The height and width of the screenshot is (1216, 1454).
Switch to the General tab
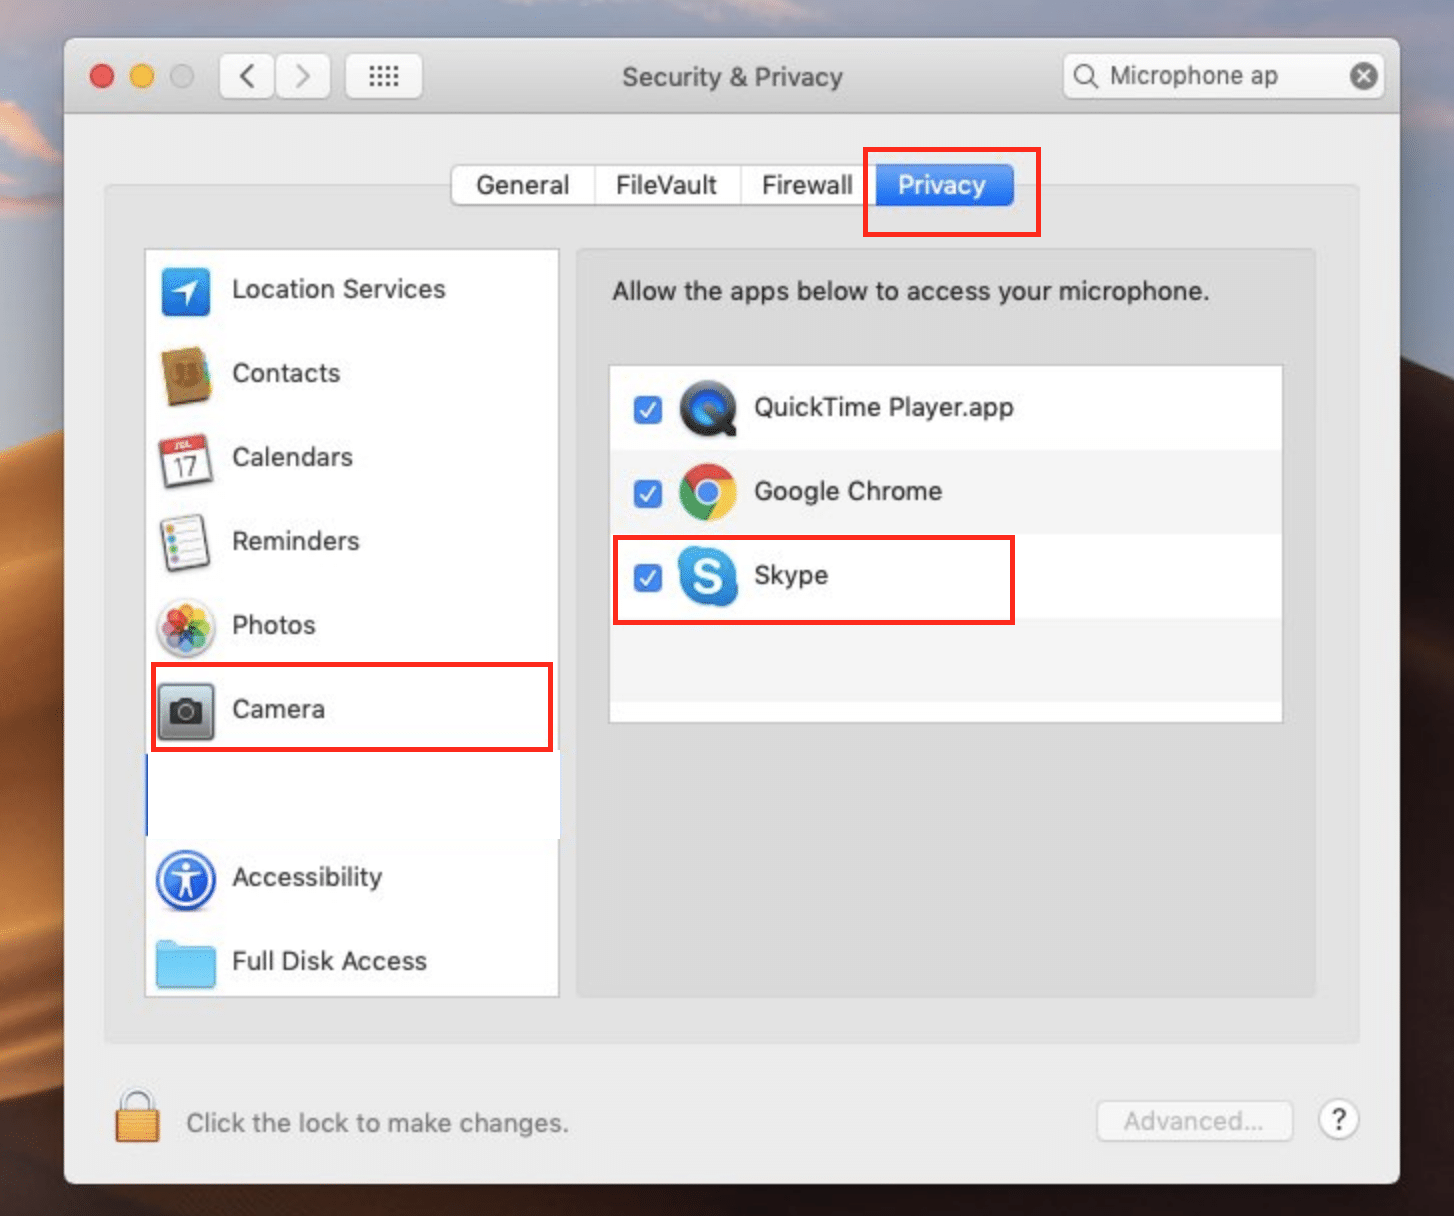coord(522,185)
